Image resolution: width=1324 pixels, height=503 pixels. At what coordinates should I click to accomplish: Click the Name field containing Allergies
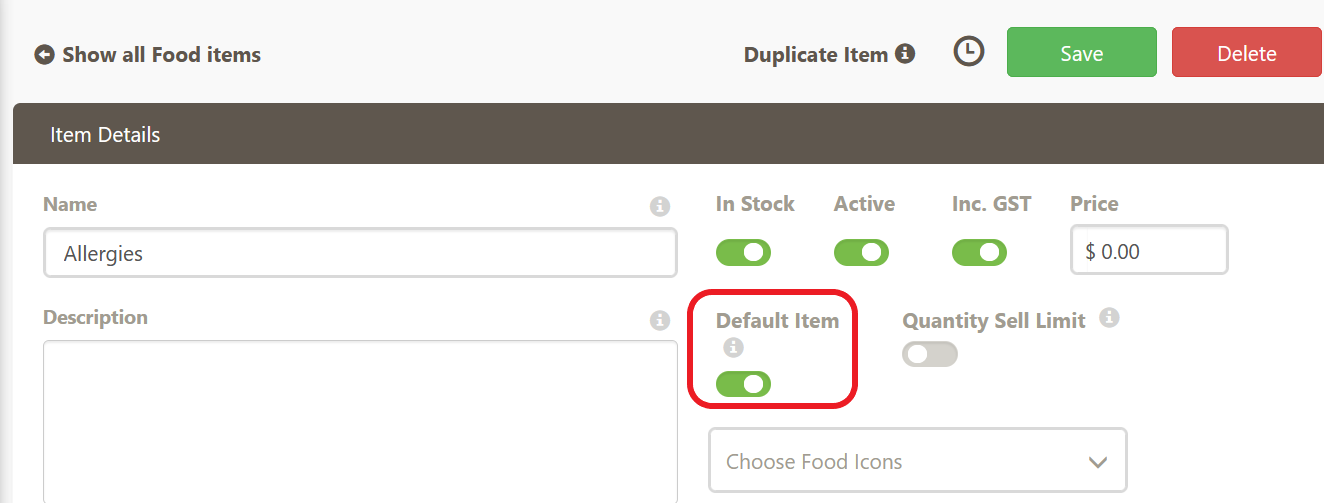pos(360,253)
